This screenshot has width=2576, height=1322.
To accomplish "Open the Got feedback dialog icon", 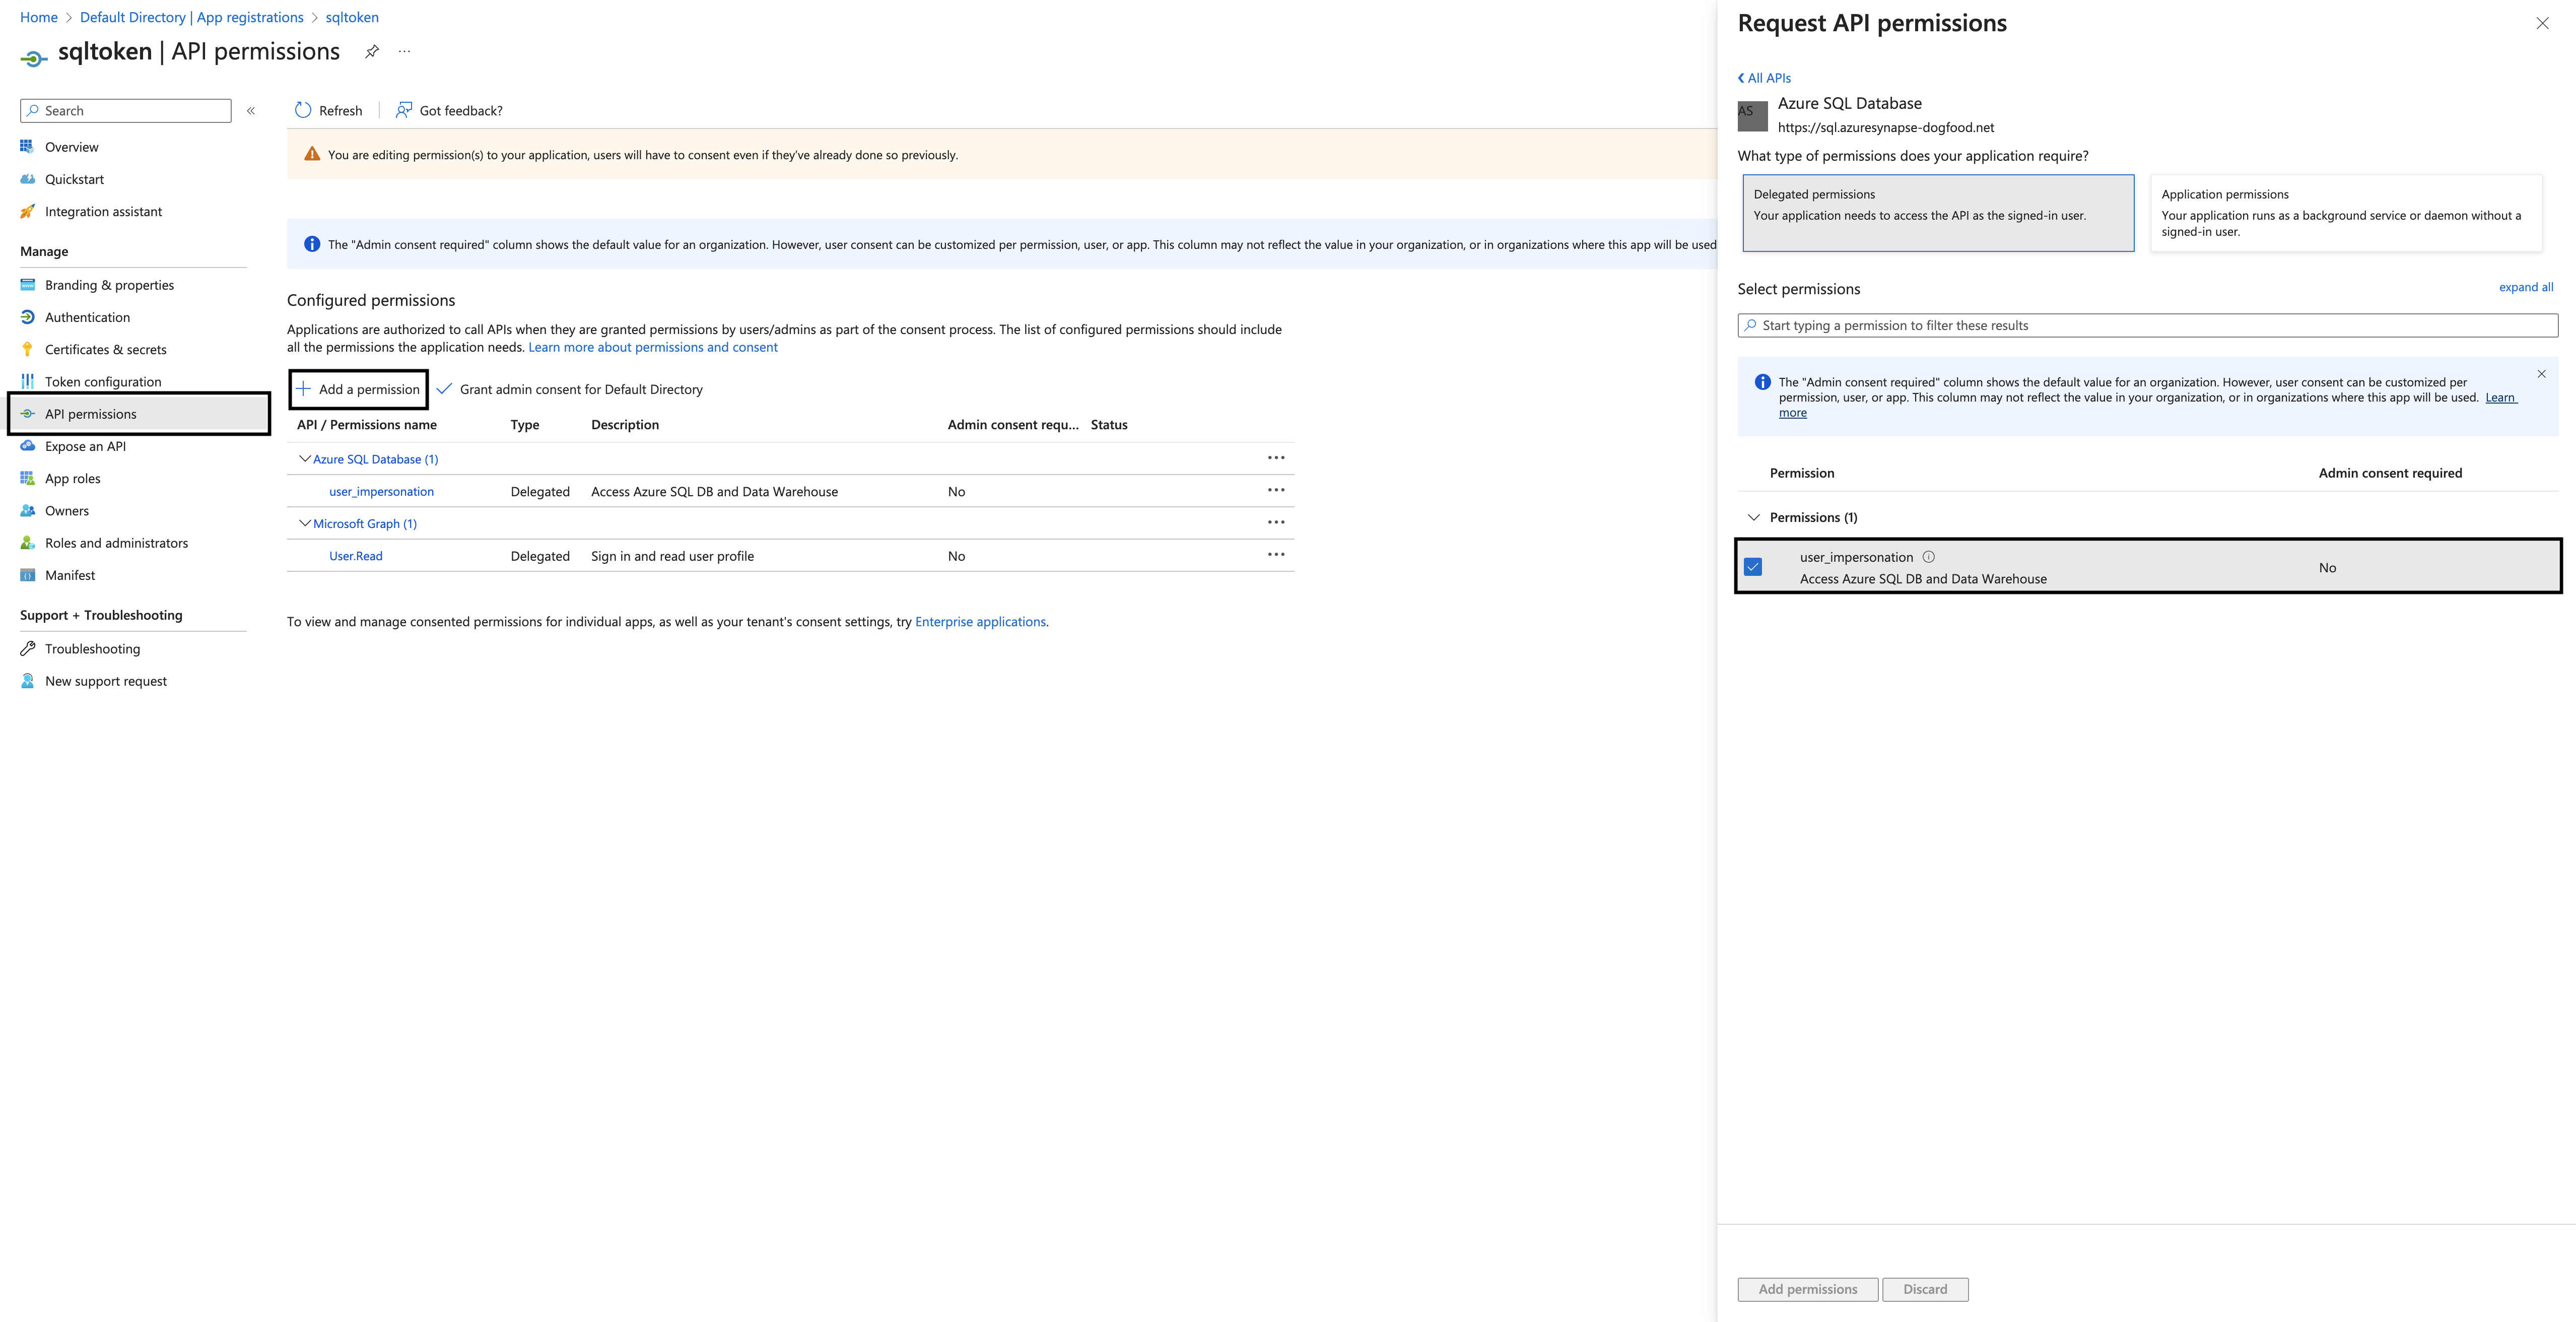I will point(404,110).
